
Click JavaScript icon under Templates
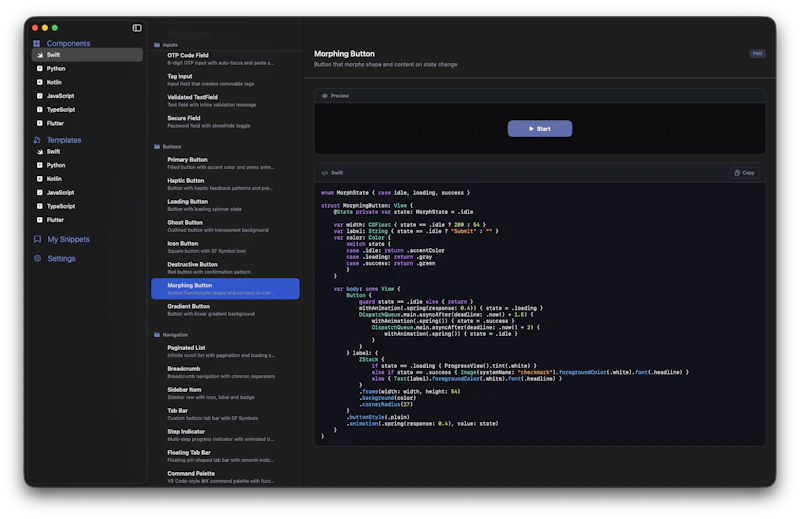tap(40, 192)
